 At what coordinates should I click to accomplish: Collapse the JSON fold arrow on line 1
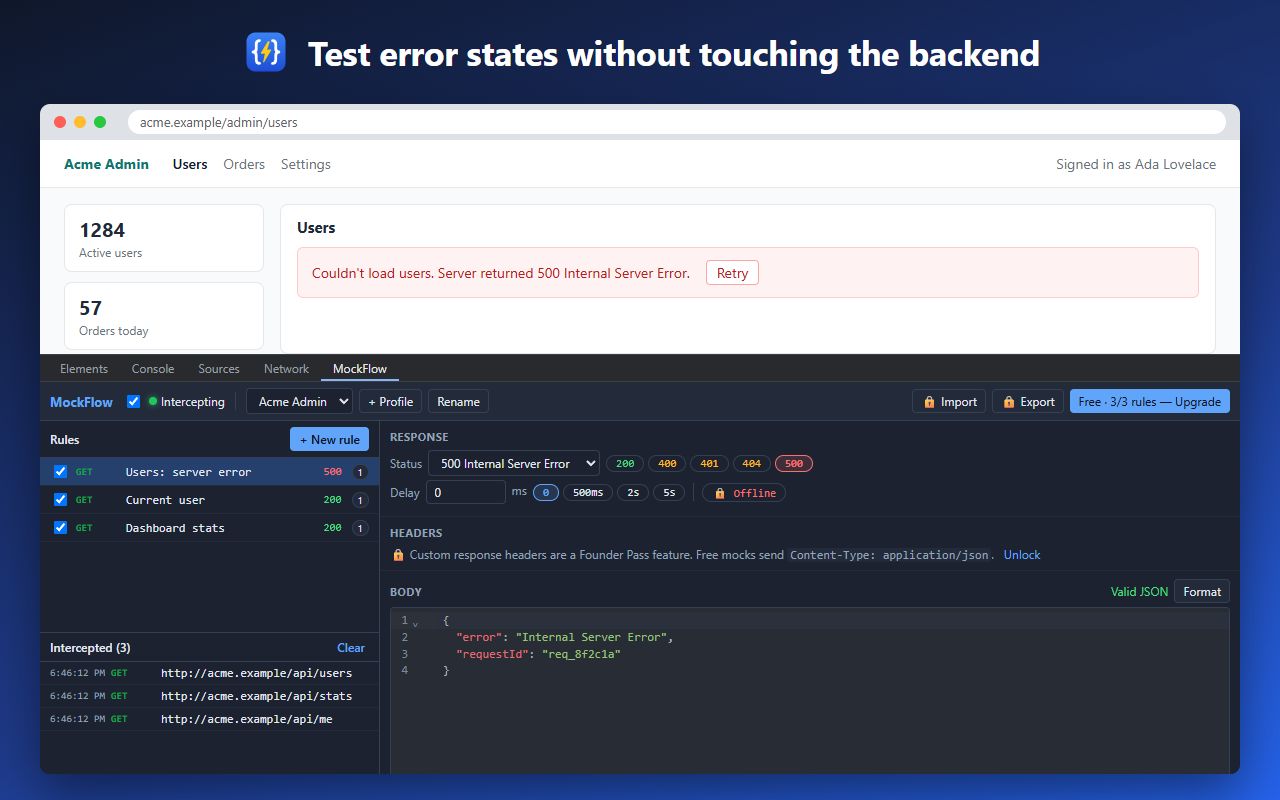(415, 623)
